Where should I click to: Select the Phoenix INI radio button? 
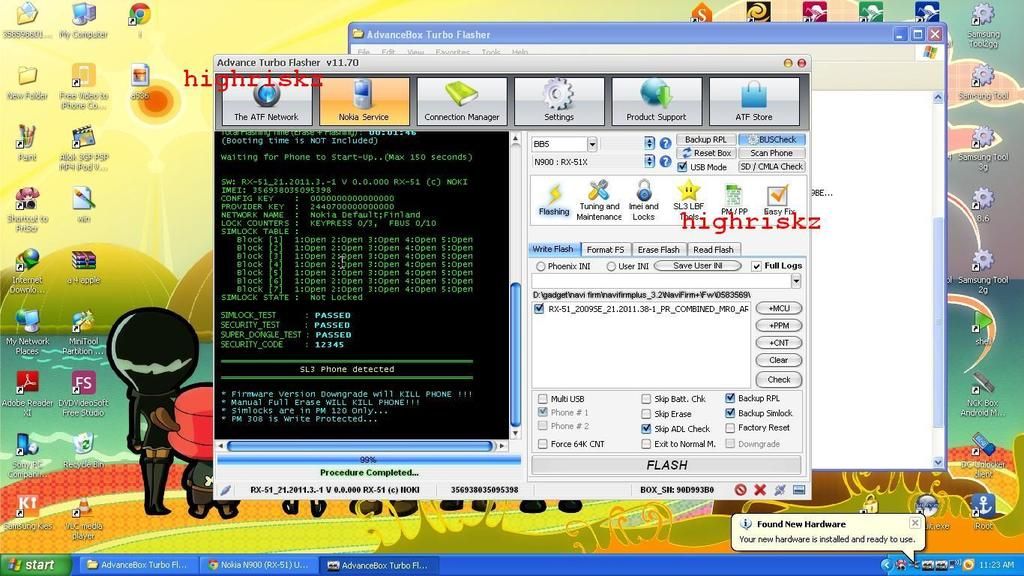[x=541, y=266]
